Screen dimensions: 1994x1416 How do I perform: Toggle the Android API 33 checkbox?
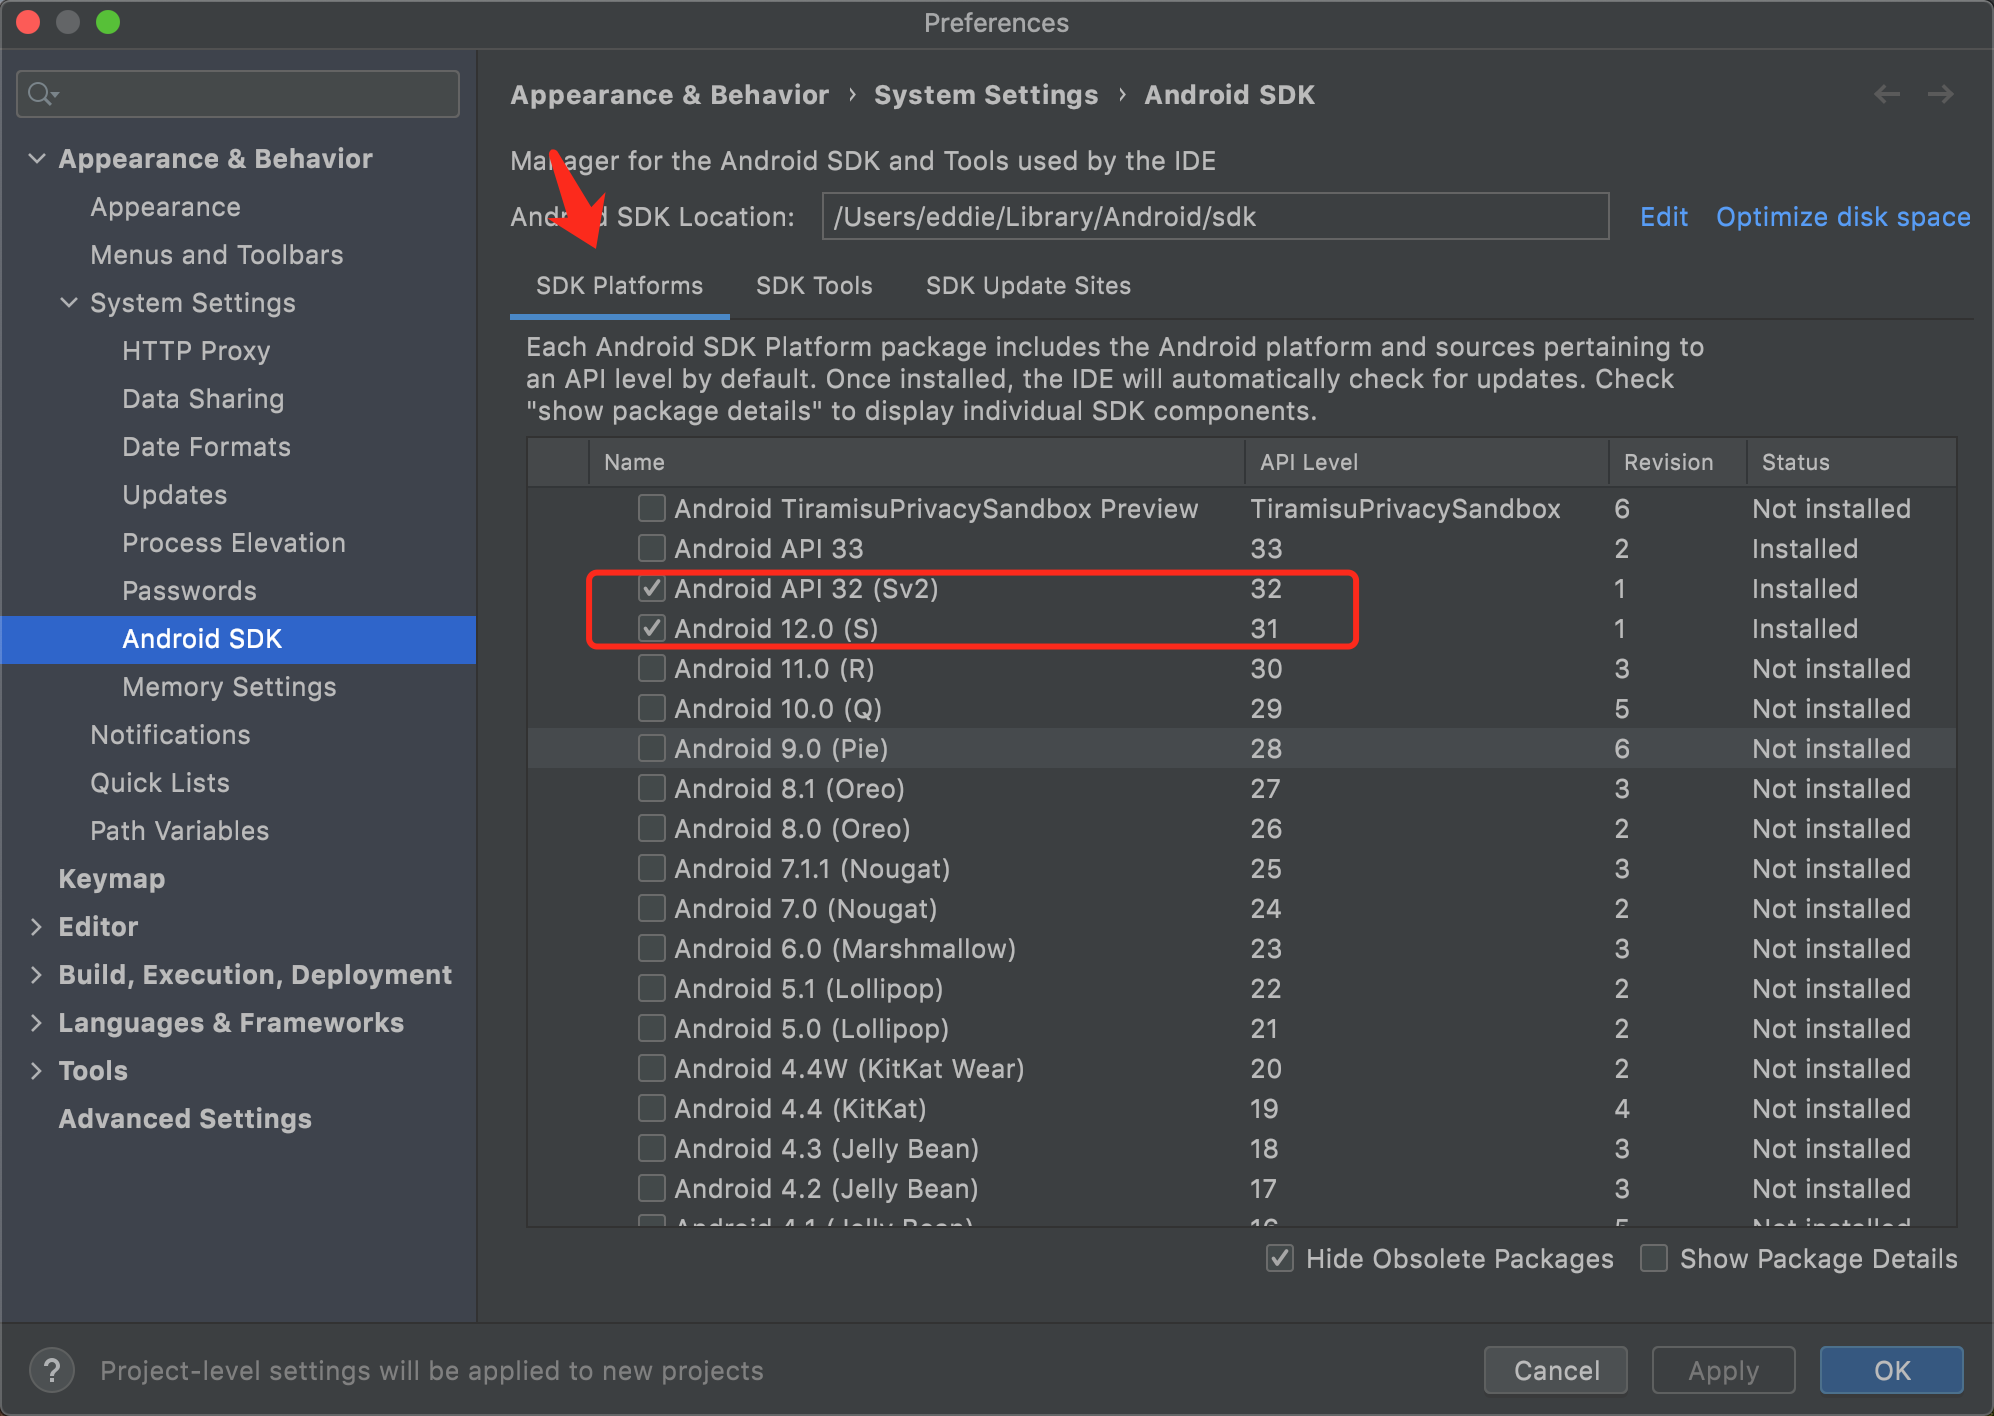click(x=652, y=548)
